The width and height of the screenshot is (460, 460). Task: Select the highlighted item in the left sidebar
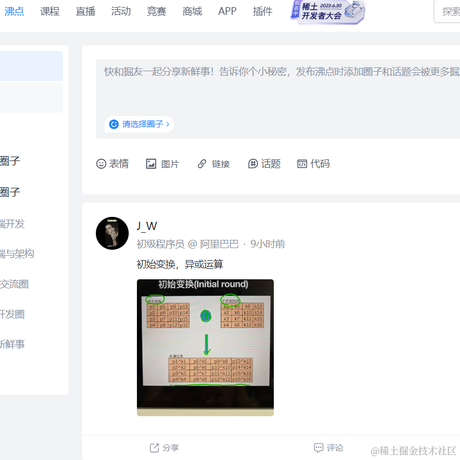(x=31, y=66)
